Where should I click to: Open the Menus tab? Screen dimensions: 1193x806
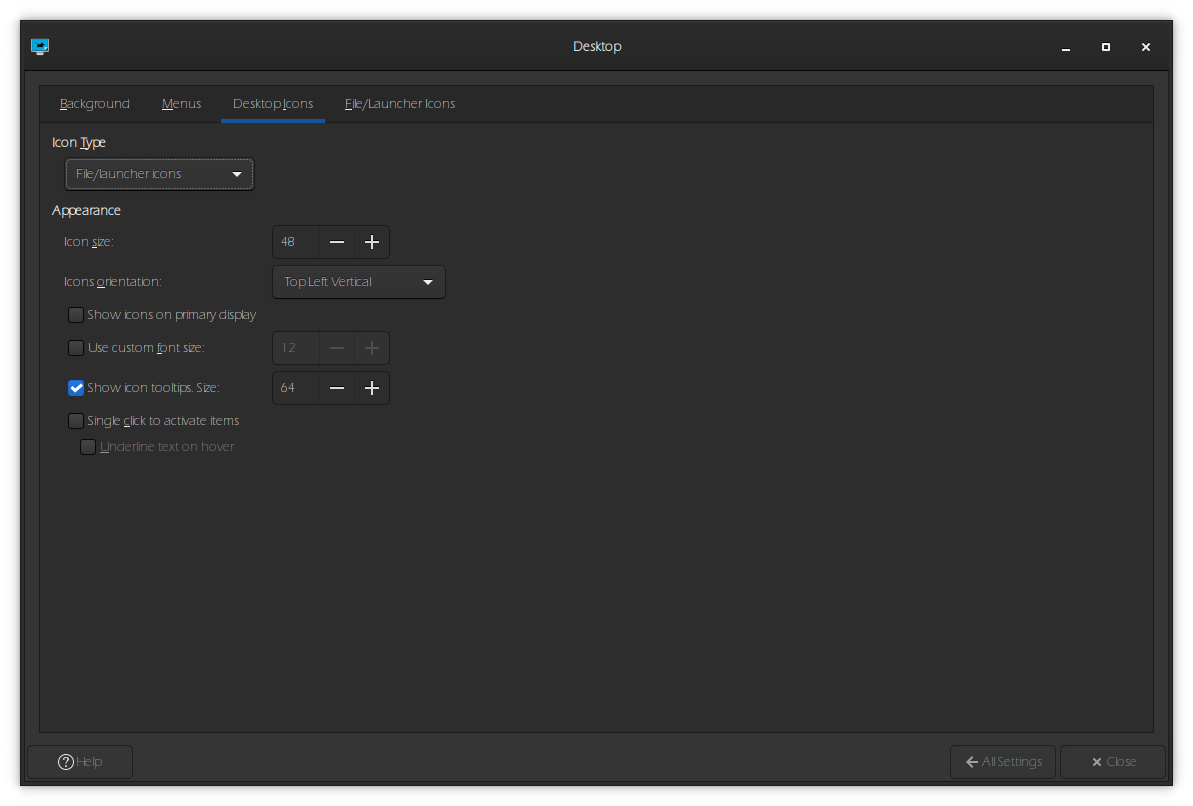[181, 104]
